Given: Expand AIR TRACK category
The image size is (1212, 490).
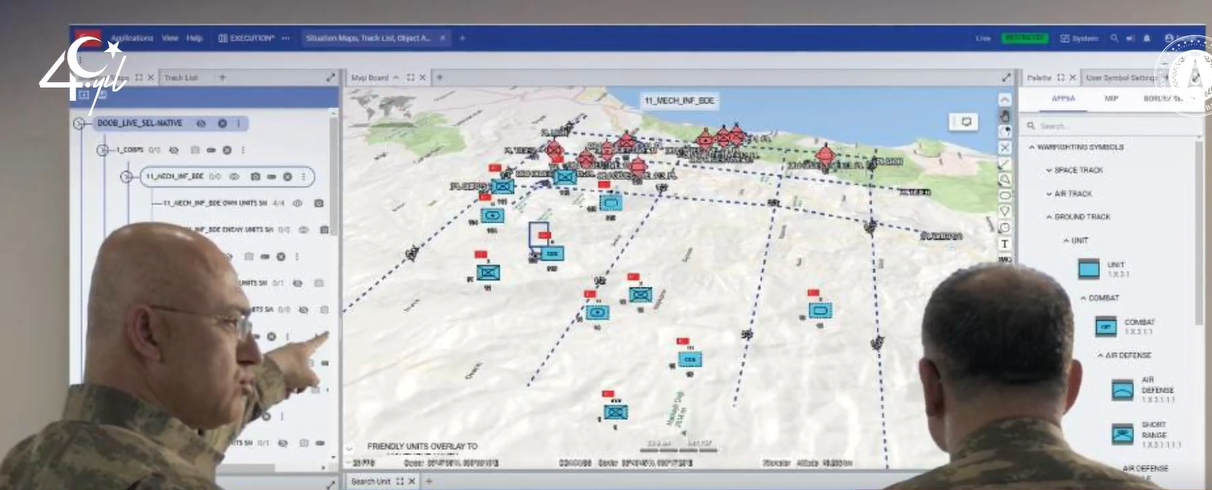Looking at the screenshot, I should (x=1049, y=193).
